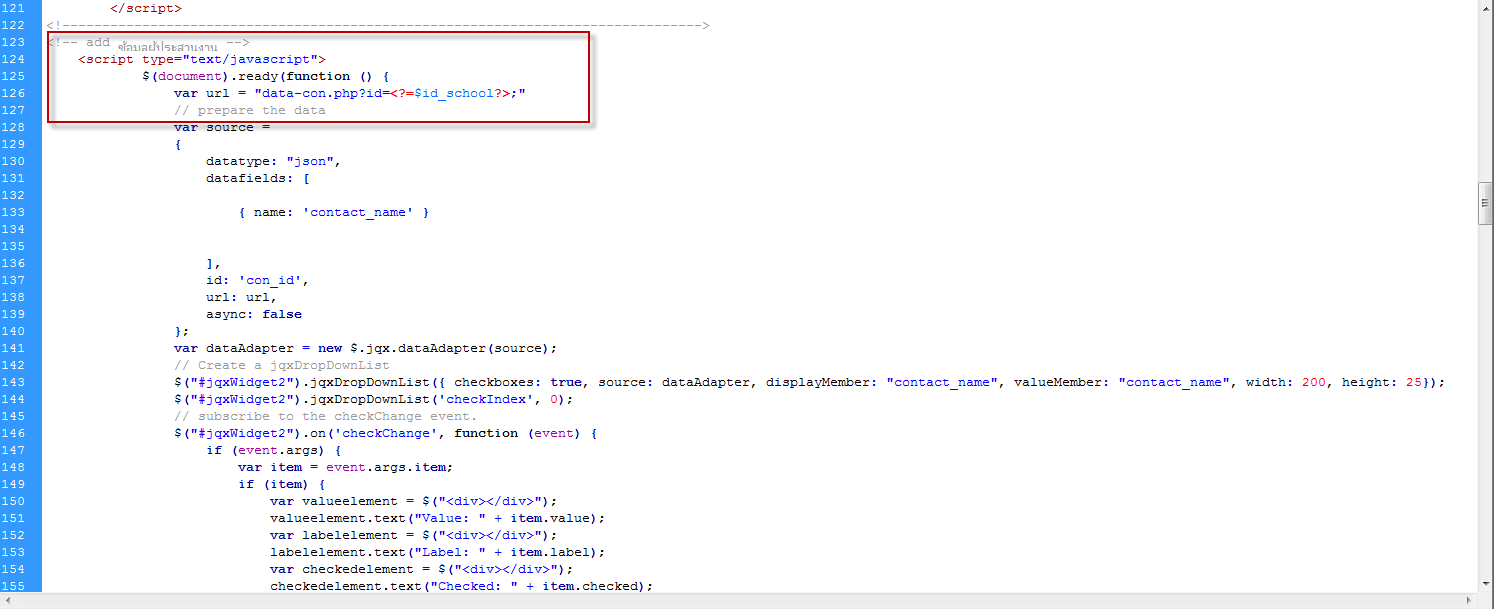The image size is (1494, 609).
Task: Click line number 141 in the gutter
Action: point(13,348)
